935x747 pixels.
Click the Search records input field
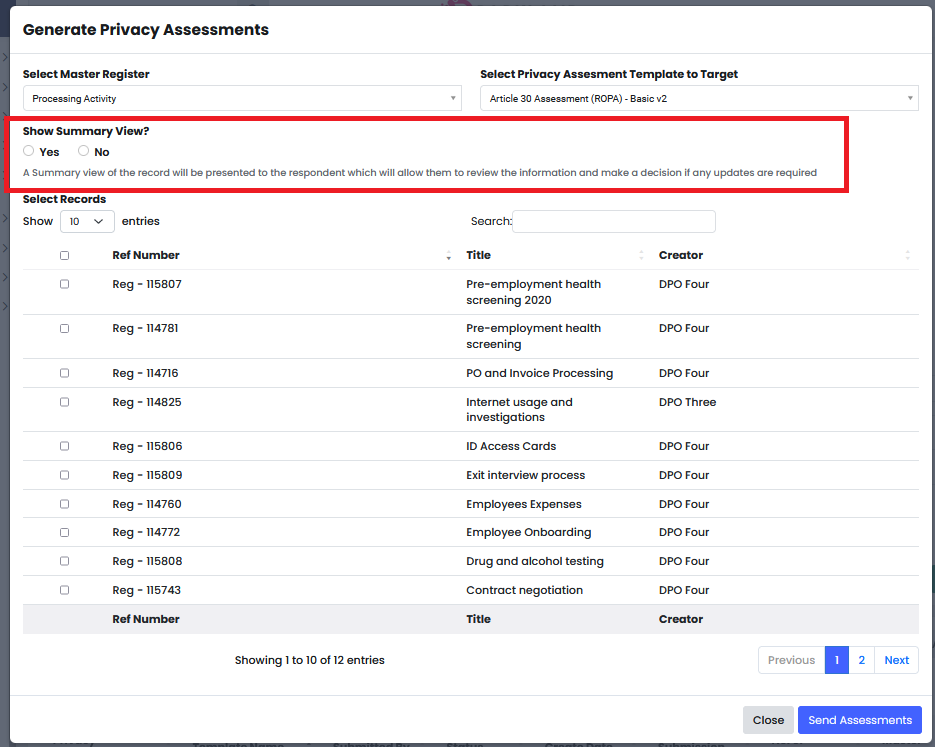(614, 221)
